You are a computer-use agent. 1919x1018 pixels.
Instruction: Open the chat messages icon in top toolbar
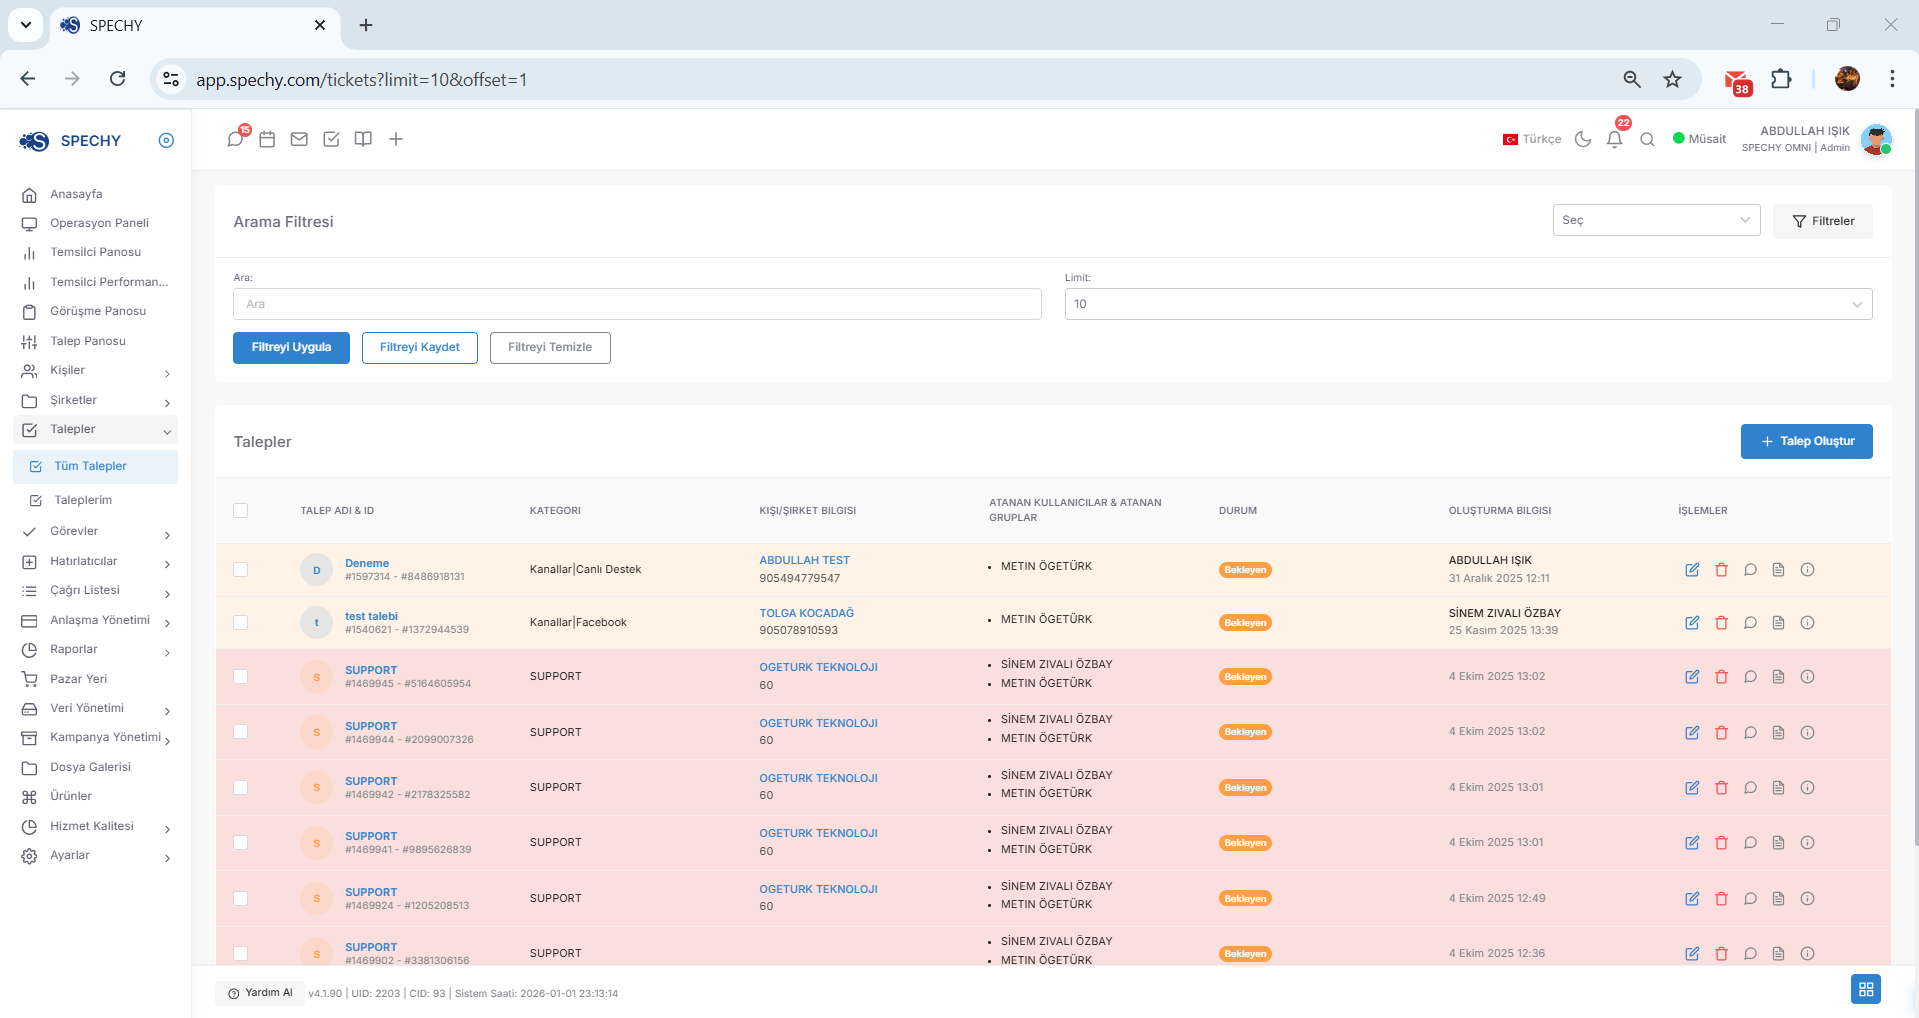pos(235,139)
